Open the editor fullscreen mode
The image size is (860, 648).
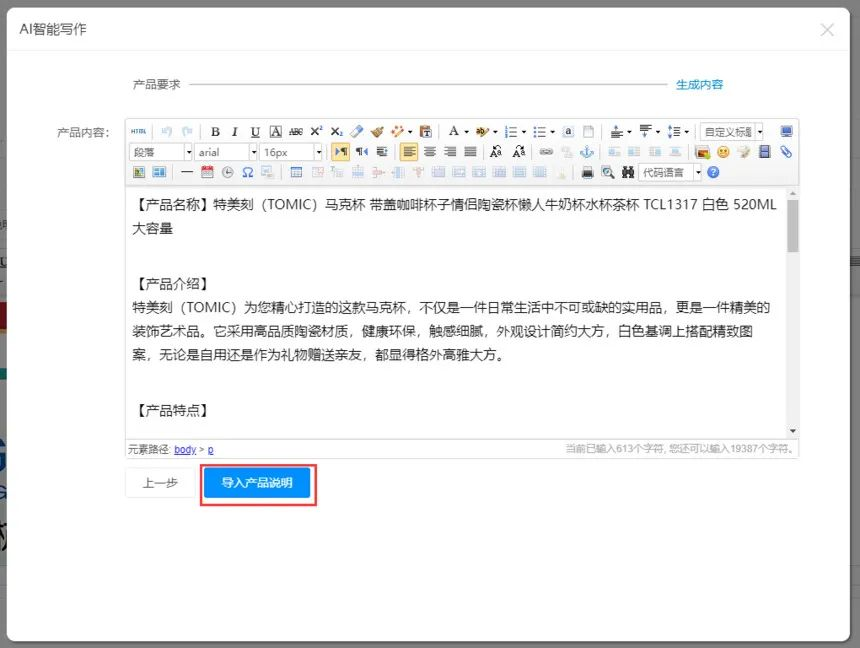pos(787,132)
